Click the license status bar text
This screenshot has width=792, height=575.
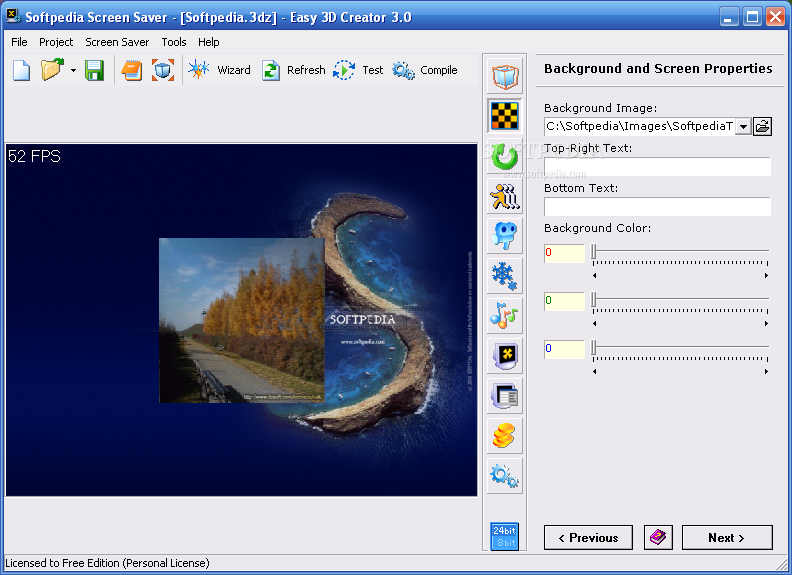tap(107, 563)
